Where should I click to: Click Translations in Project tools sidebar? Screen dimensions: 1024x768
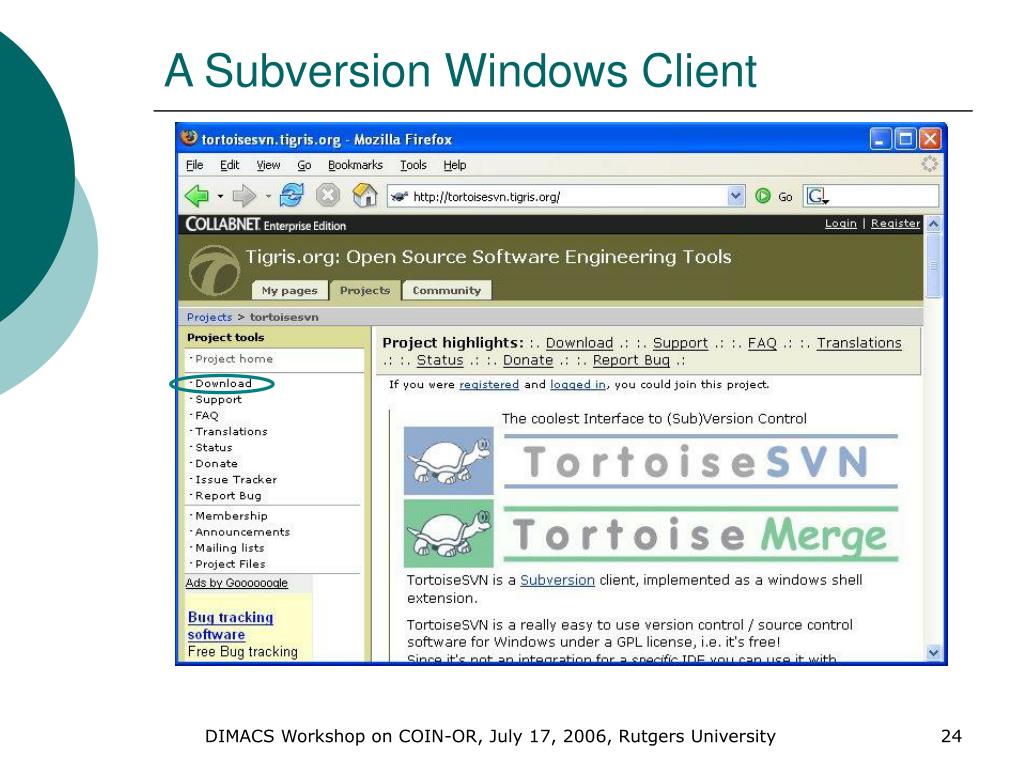(231, 432)
